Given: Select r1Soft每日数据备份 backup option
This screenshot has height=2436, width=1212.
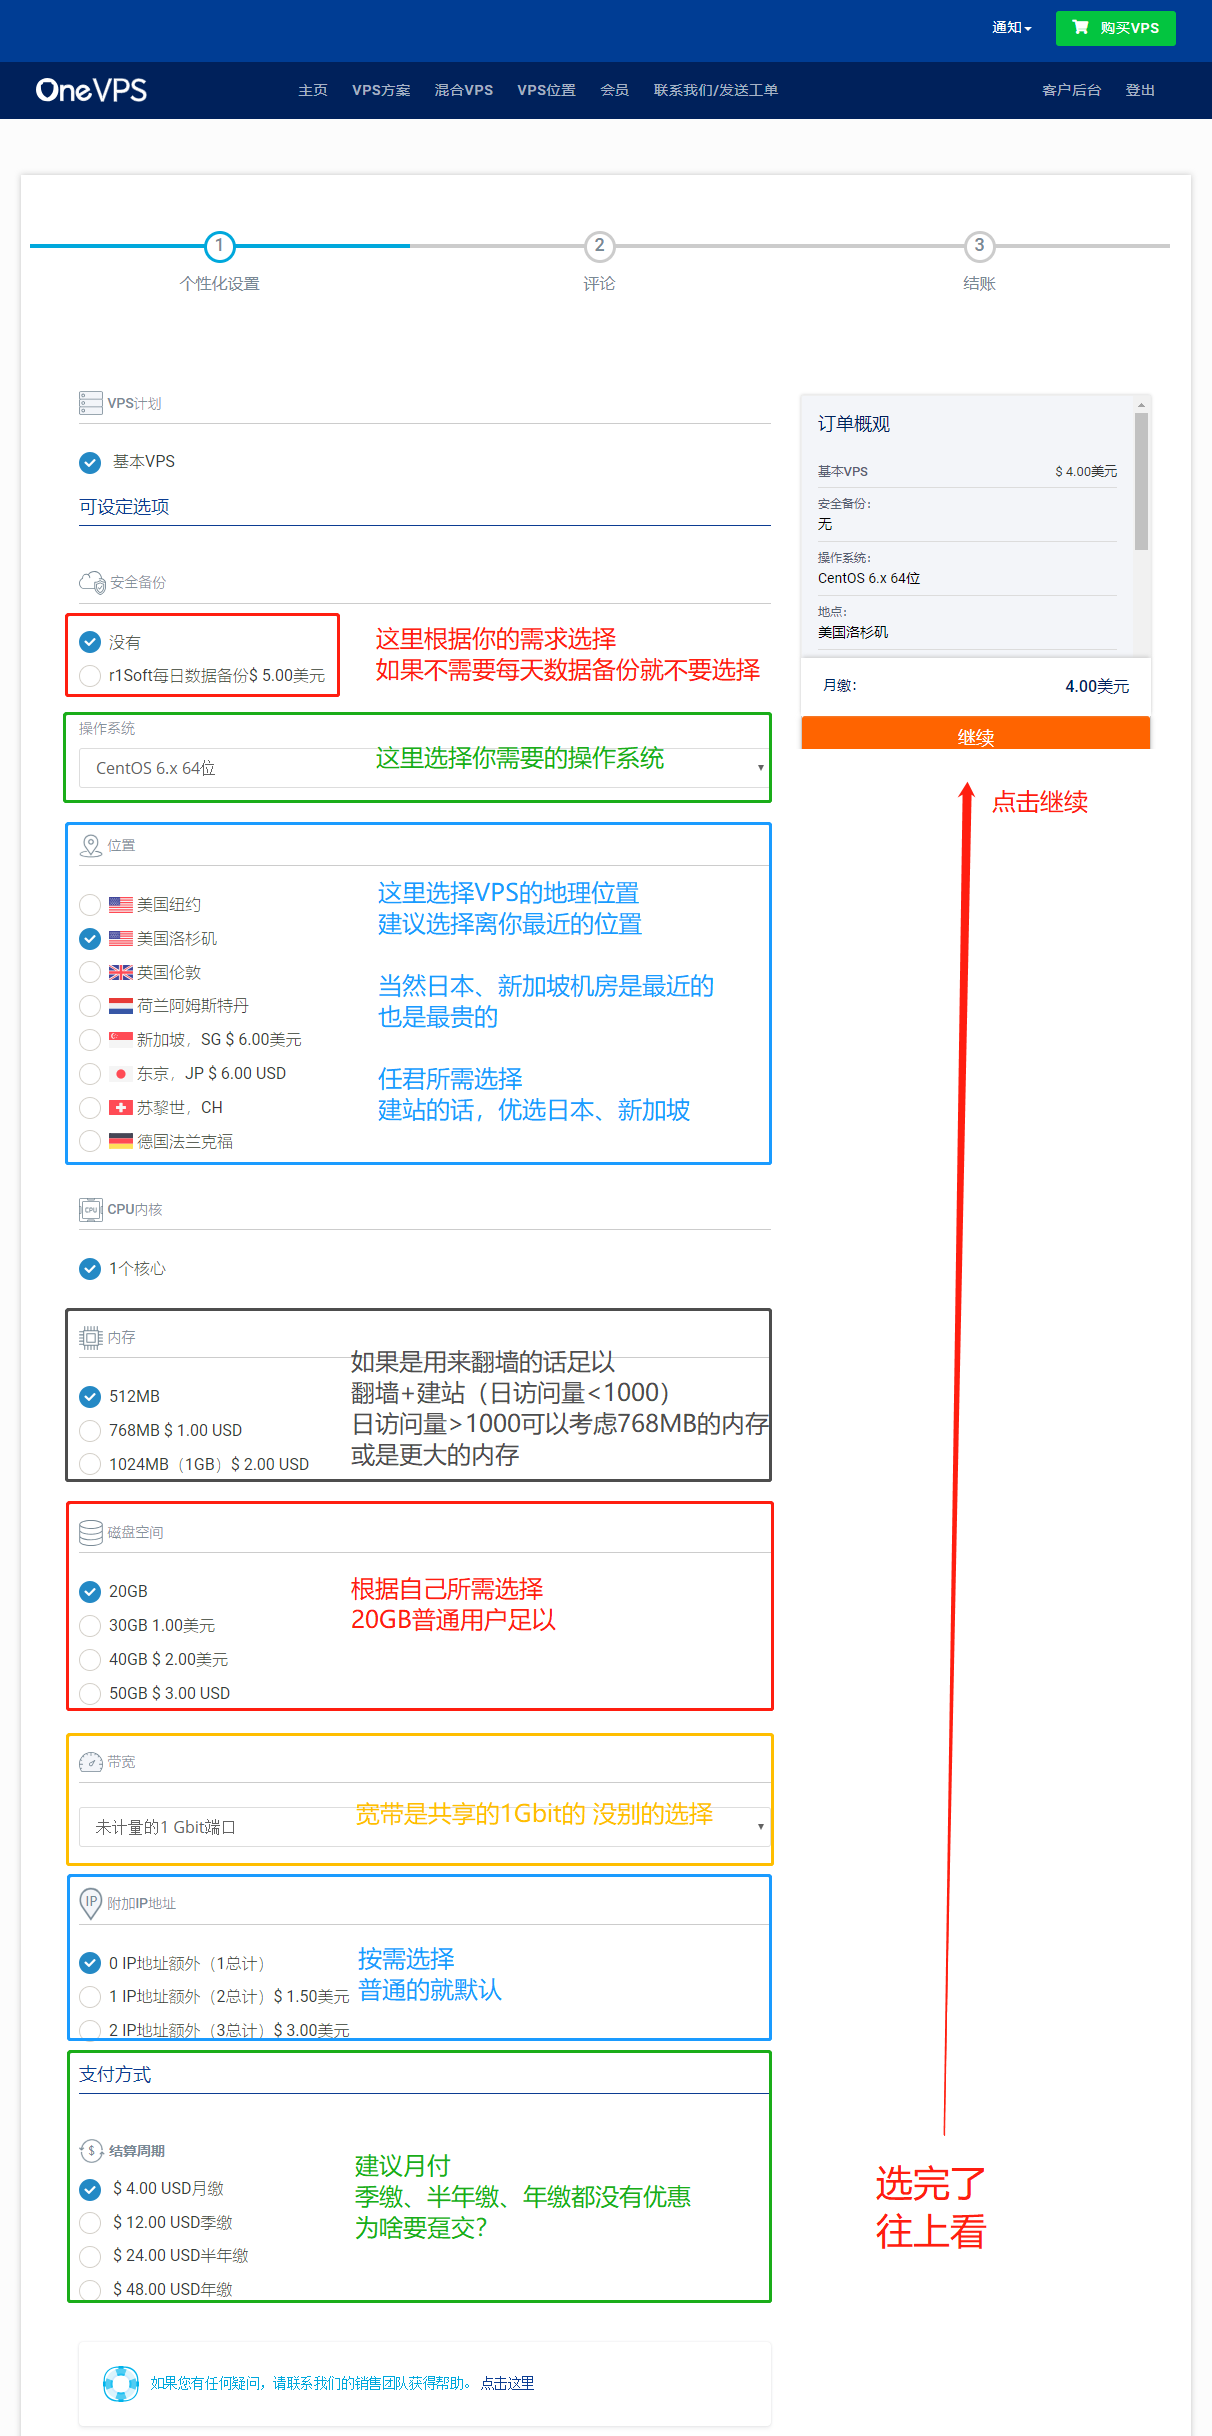Looking at the screenshot, I should [90, 675].
